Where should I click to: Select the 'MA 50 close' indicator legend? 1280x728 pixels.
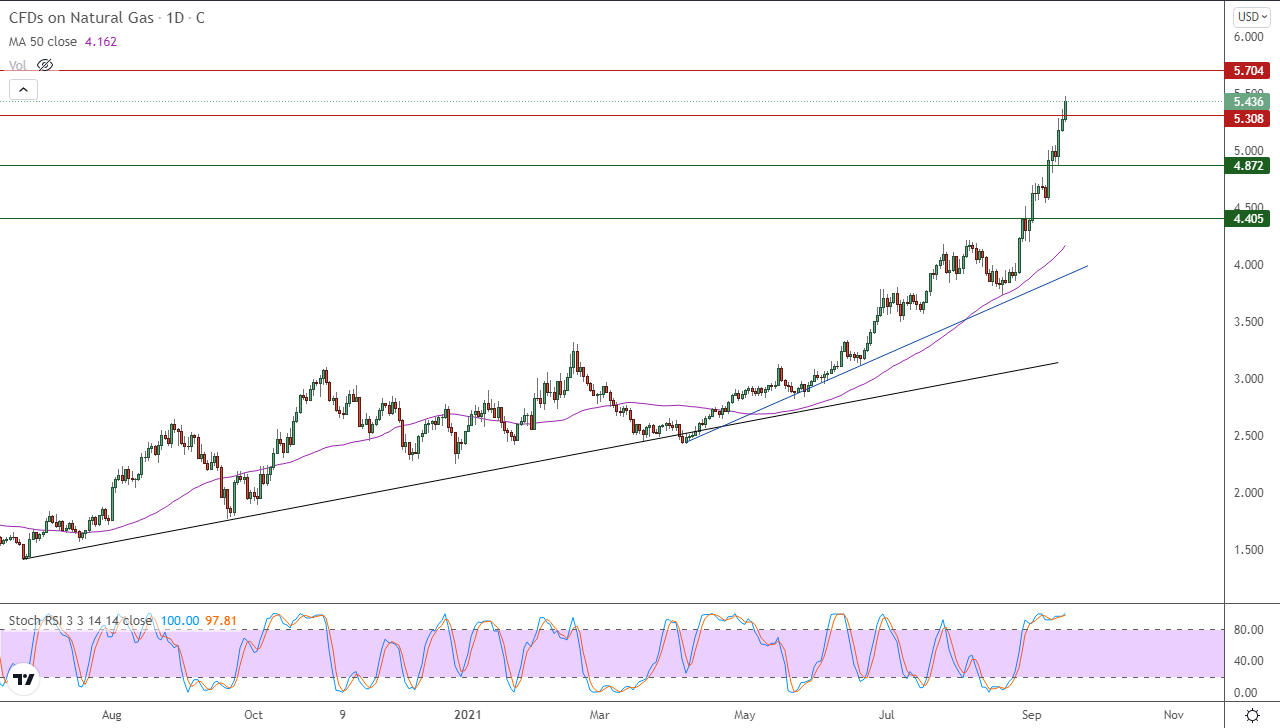42,42
